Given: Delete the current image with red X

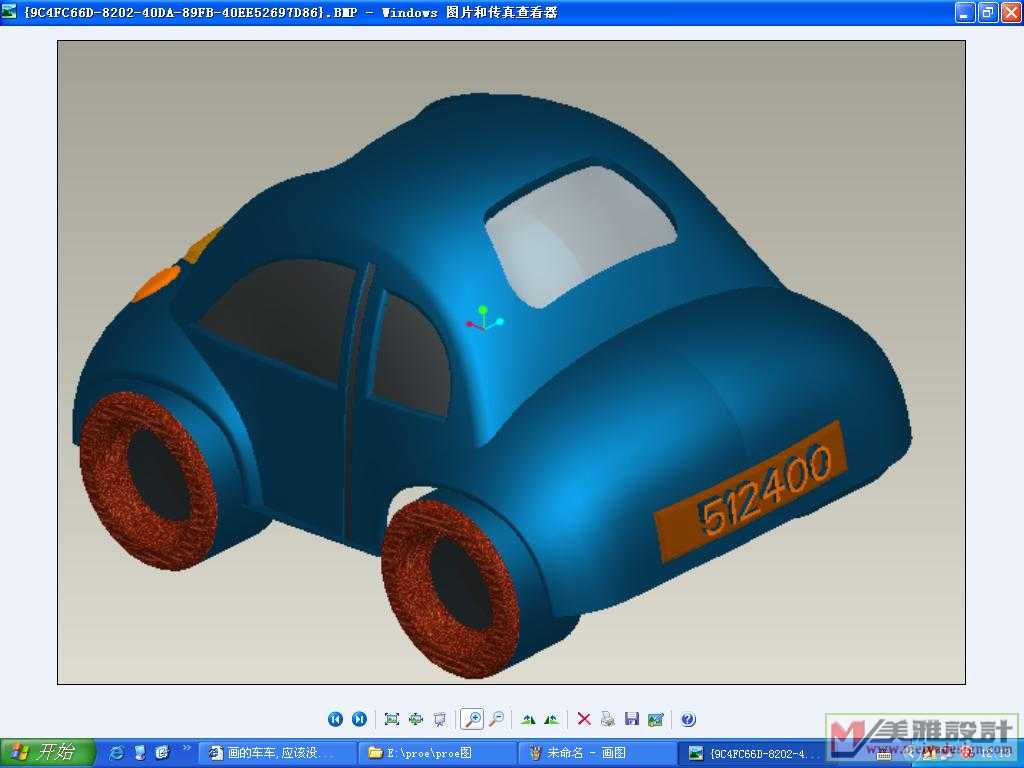Looking at the screenshot, I should pyautogui.click(x=584, y=719).
